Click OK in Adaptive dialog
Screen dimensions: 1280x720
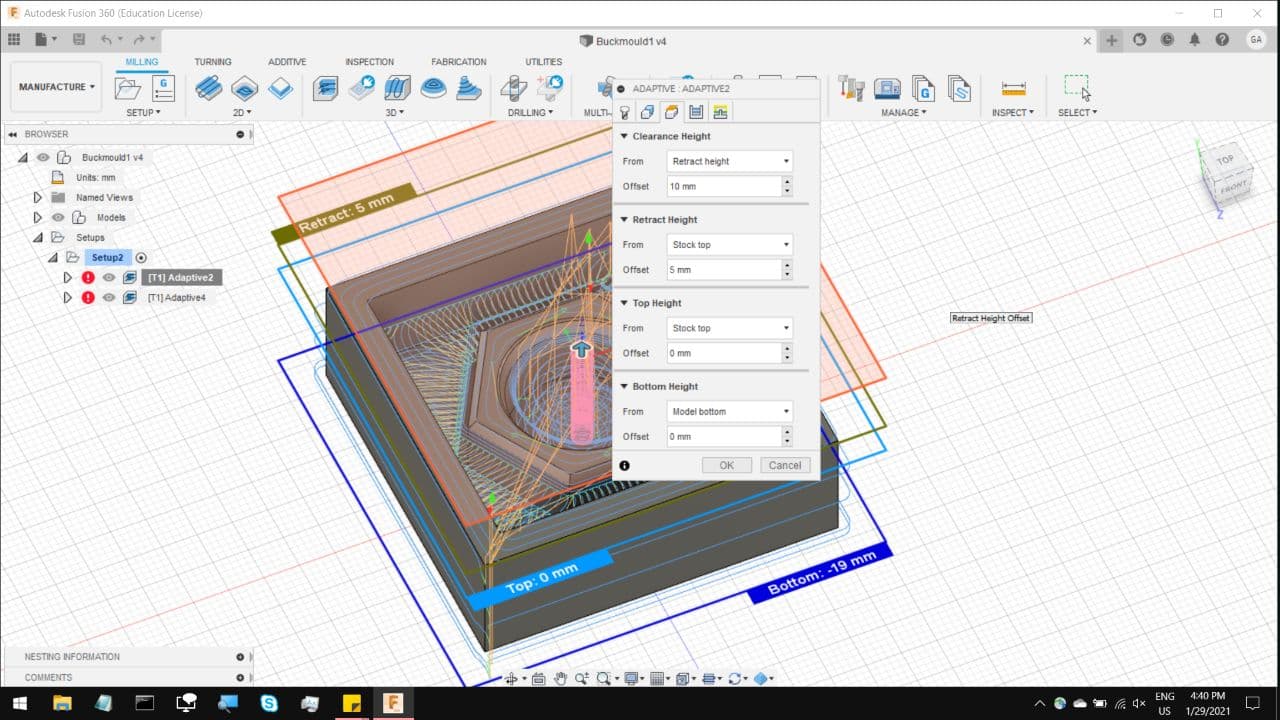[726, 465]
